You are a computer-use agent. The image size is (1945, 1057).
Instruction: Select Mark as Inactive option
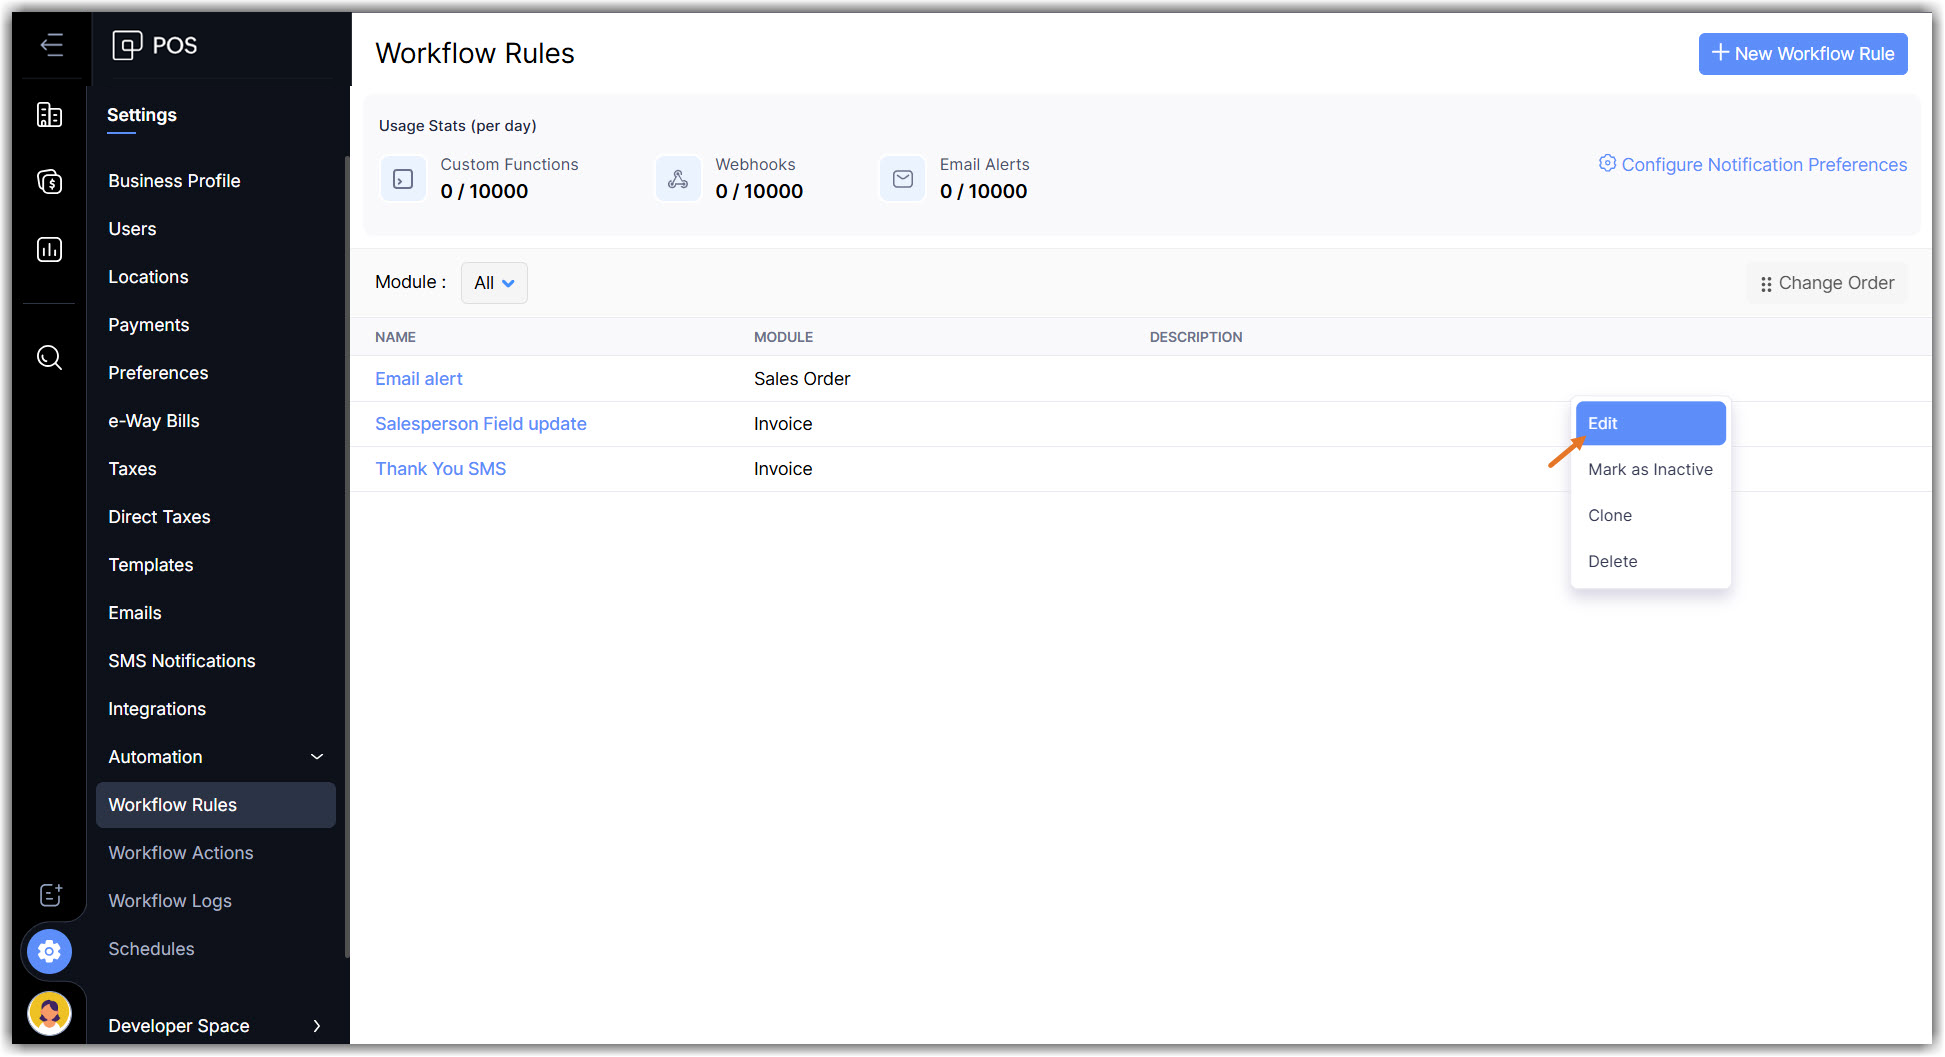(x=1649, y=469)
